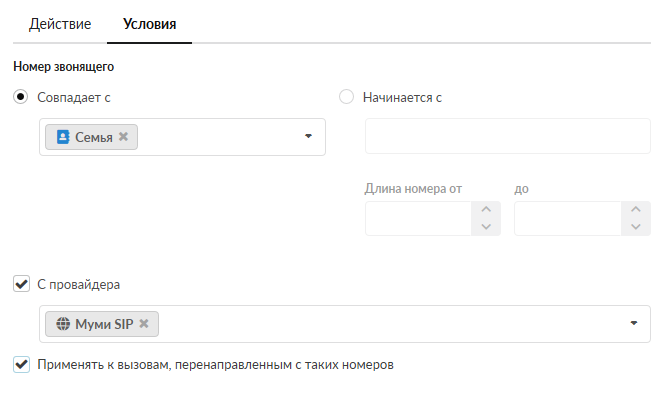Image resolution: width=666 pixels, height=408 pixels.
Task: Increase the до length value
Action: pyautogui.click(x=635, y=210)
